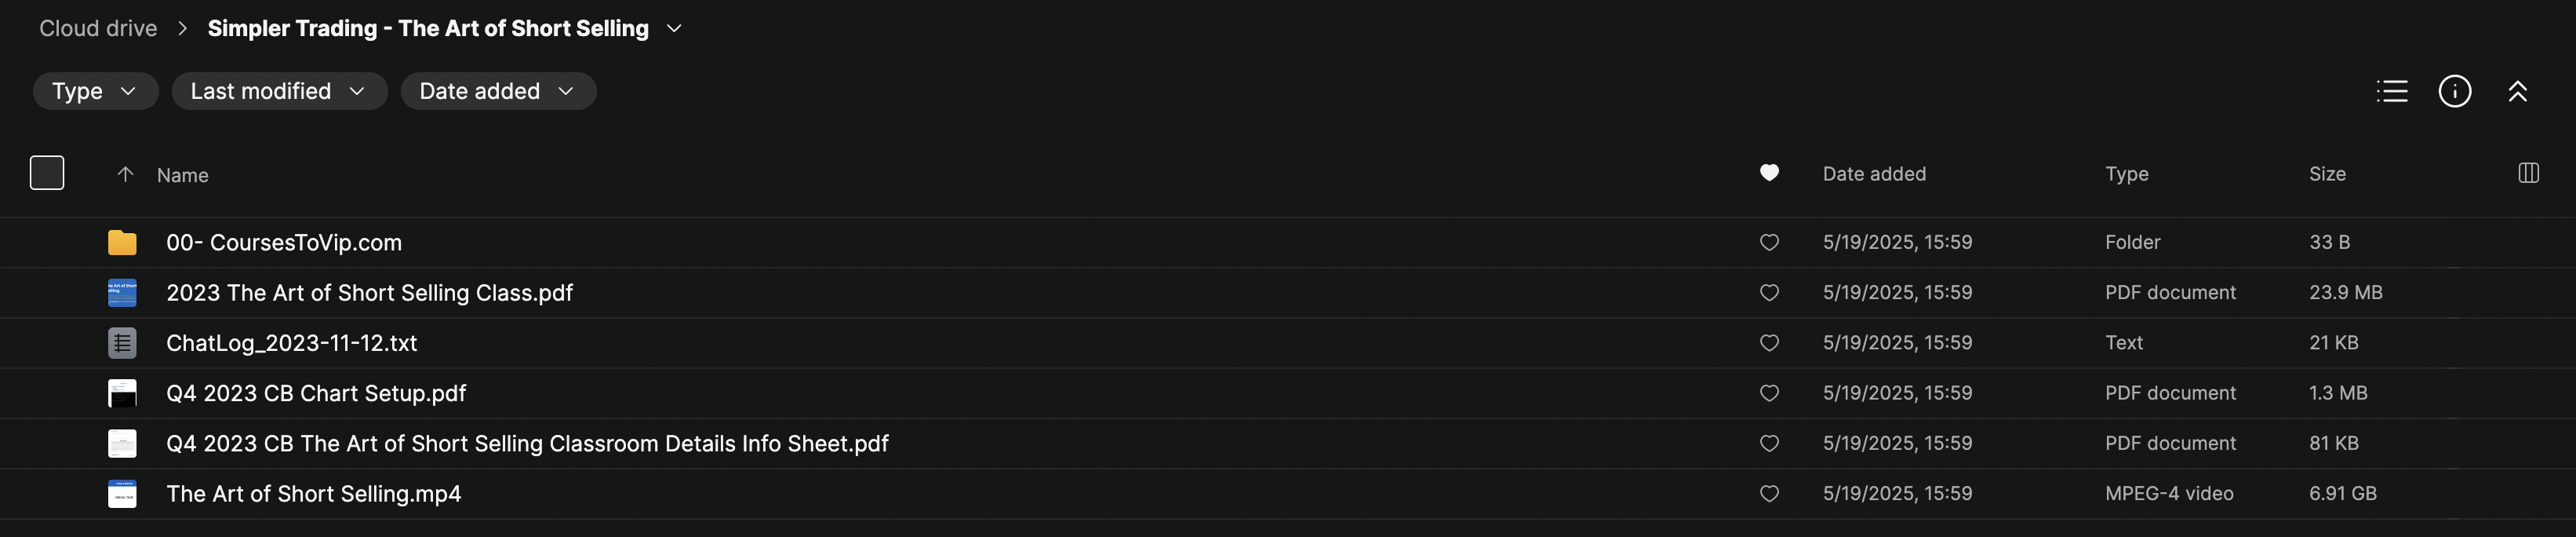
Task: Click the ChatLog text file icon
Action: 122,343
